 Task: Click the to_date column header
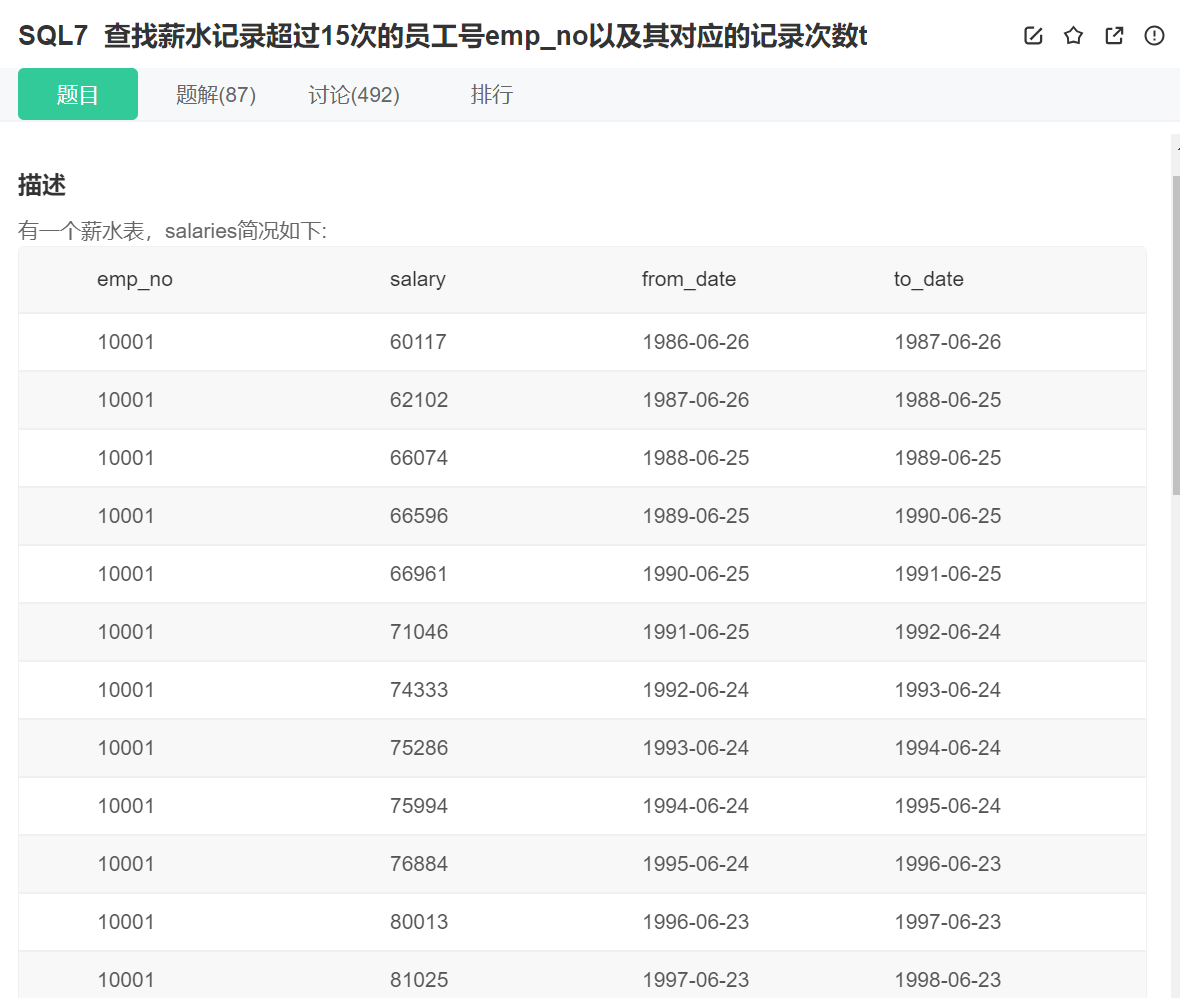929,279
